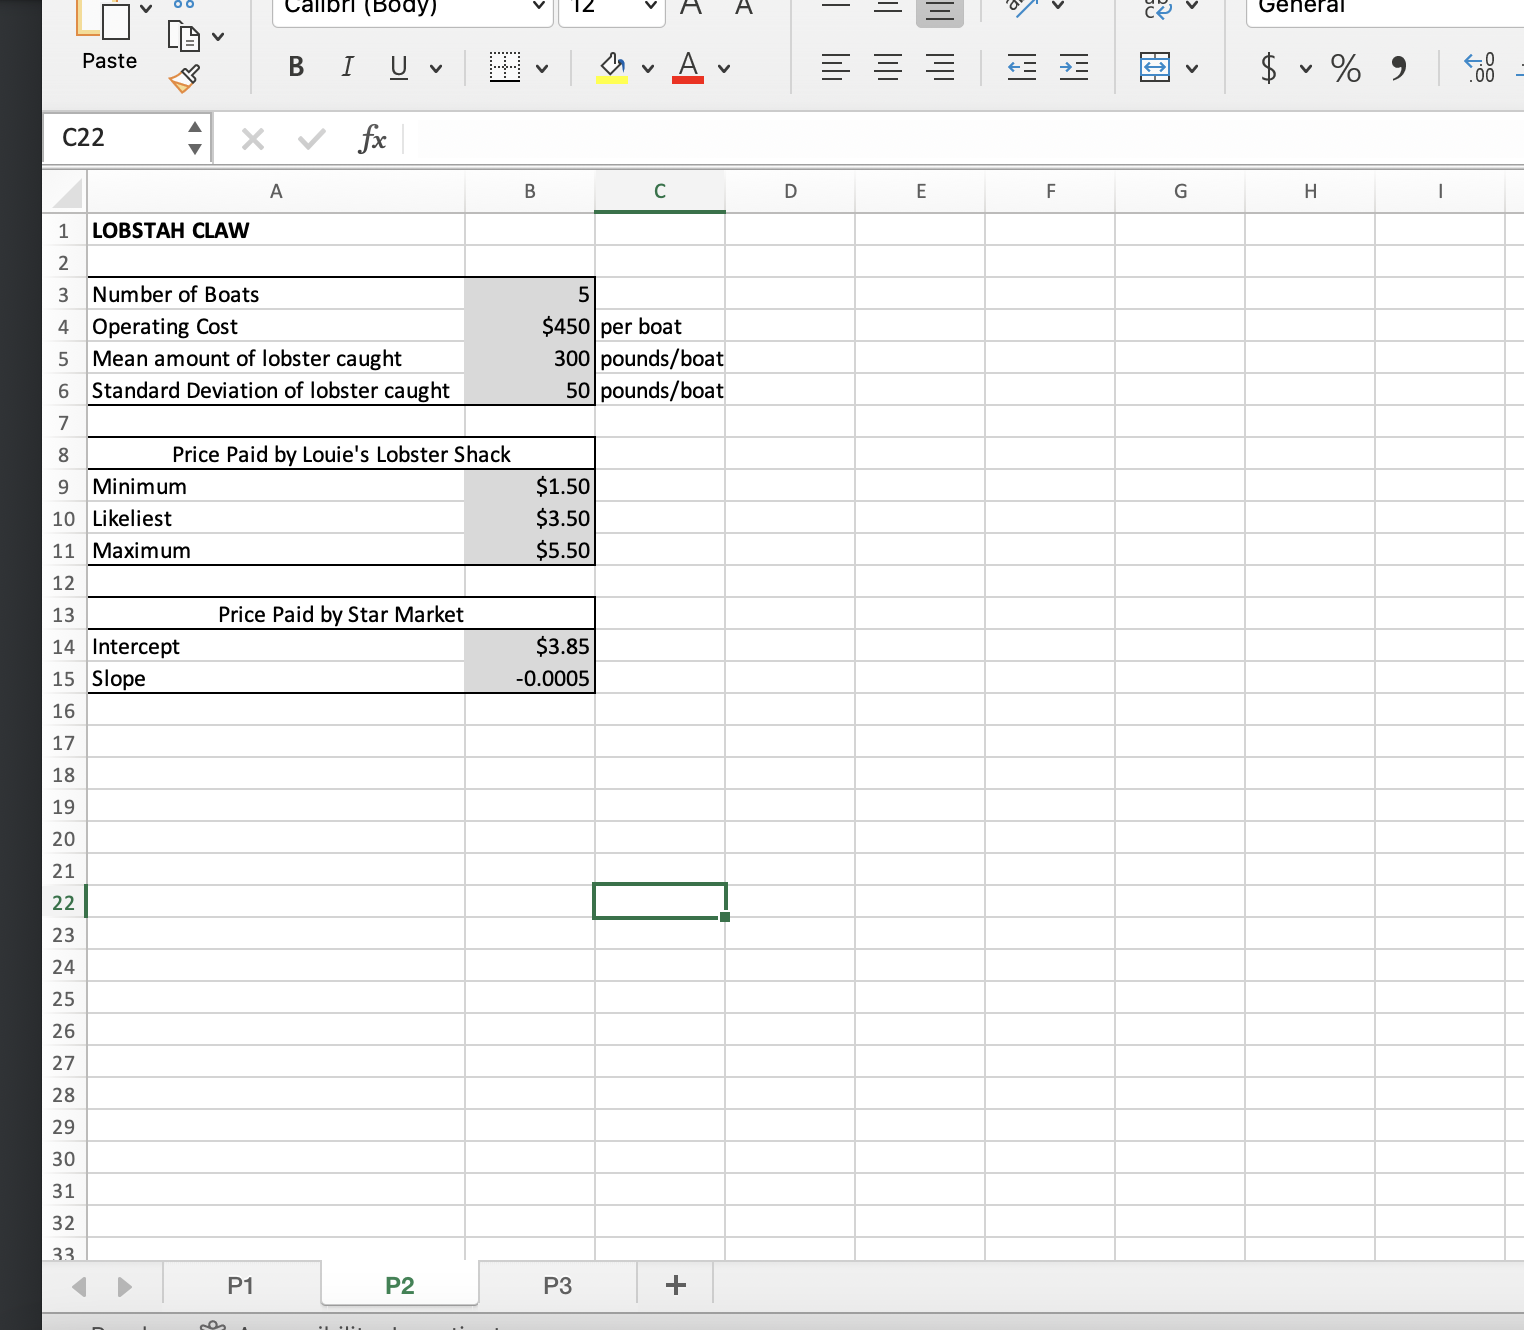The height and width of the screenshot is (1330, 1524).
Task: Select column A header
Action: 276,191
